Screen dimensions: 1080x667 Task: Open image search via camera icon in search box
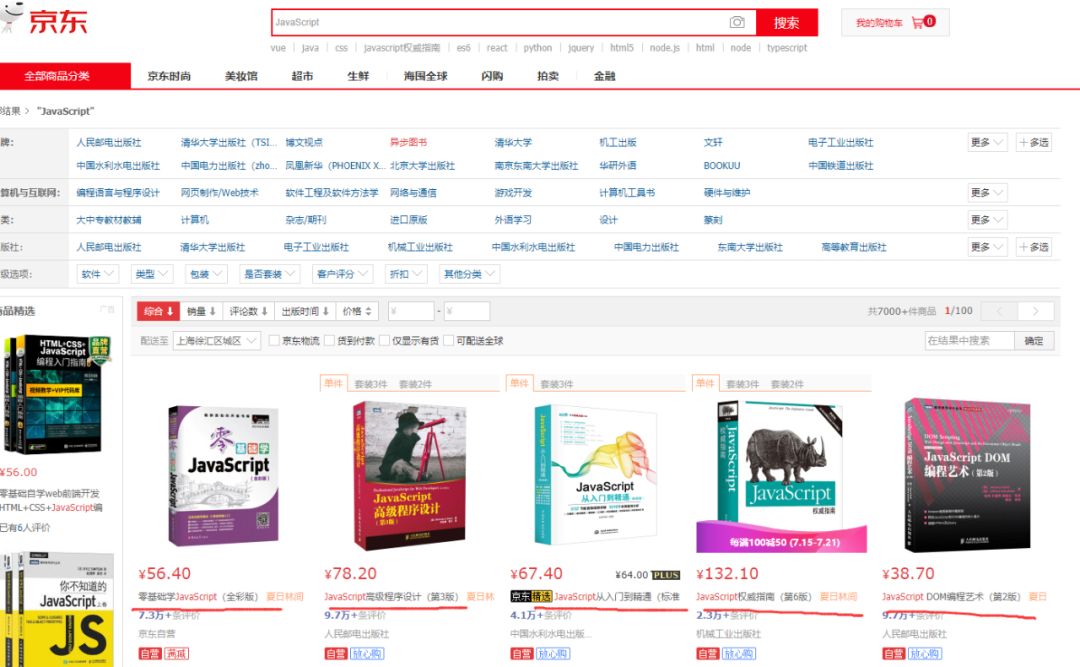pos(737,20)
